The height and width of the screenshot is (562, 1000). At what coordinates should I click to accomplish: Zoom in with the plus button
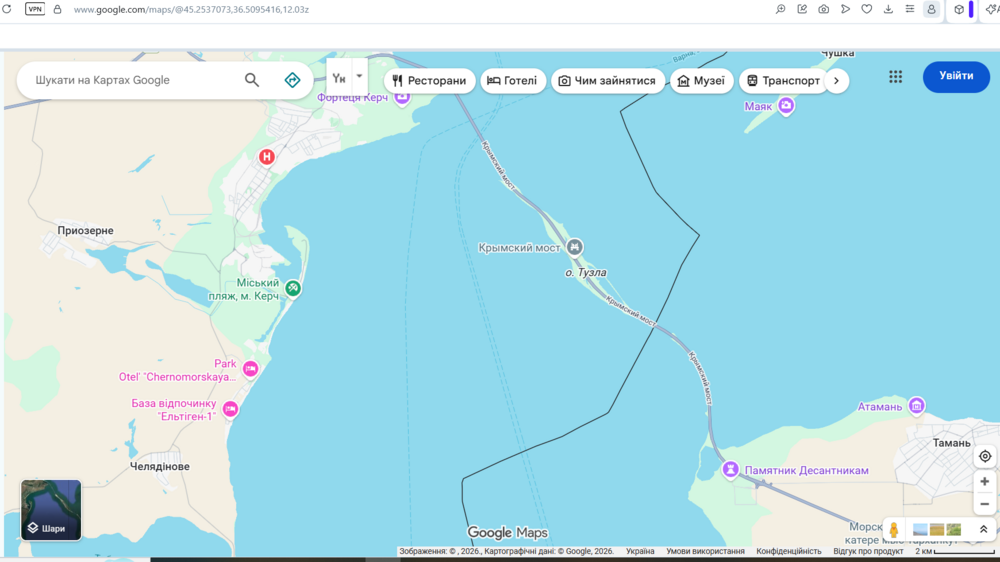(985, 482)
